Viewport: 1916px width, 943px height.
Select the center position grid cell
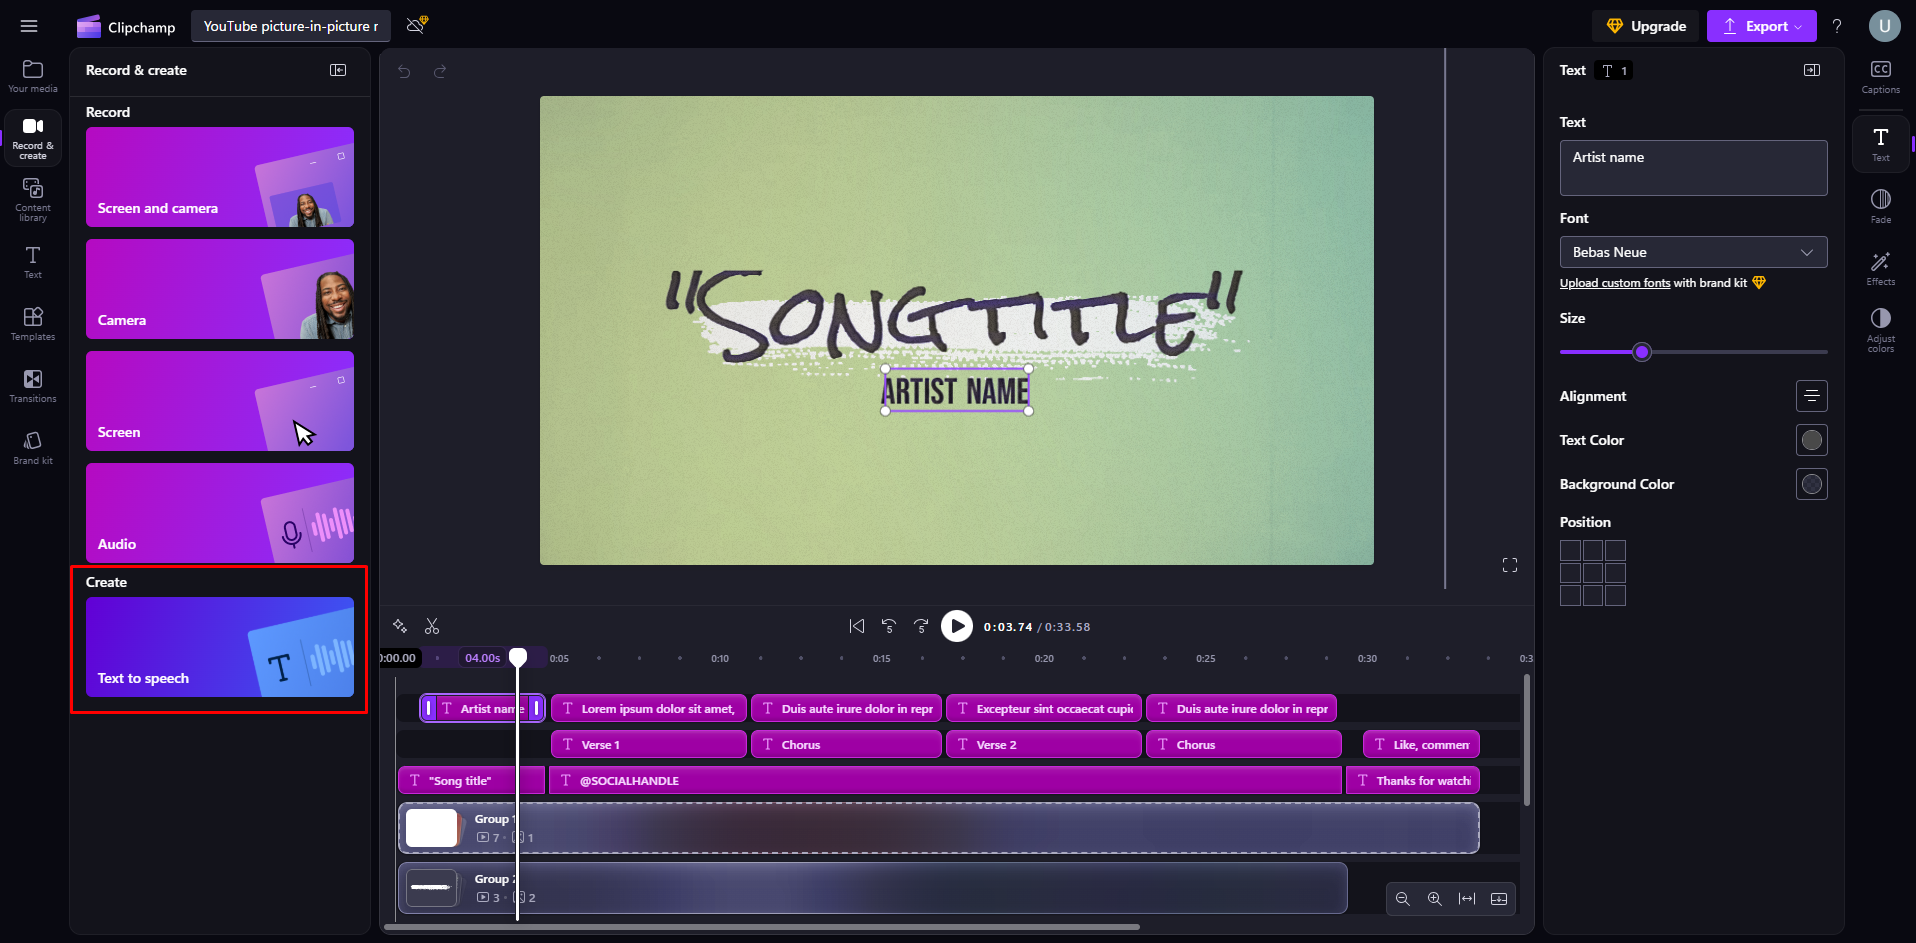tap(1593, 573)
